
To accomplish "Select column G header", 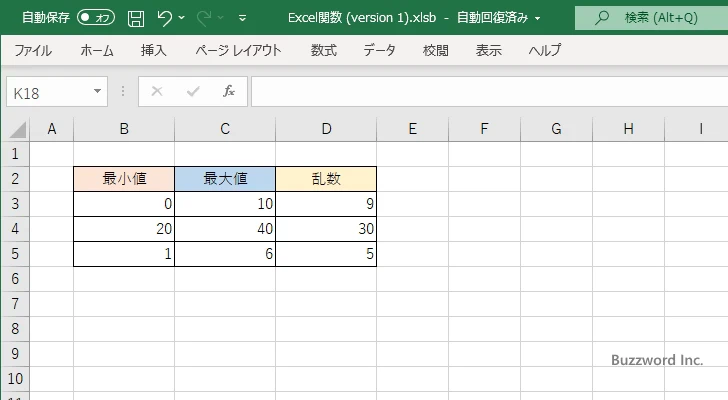I will pyautogui.click(x=556, y=129).
